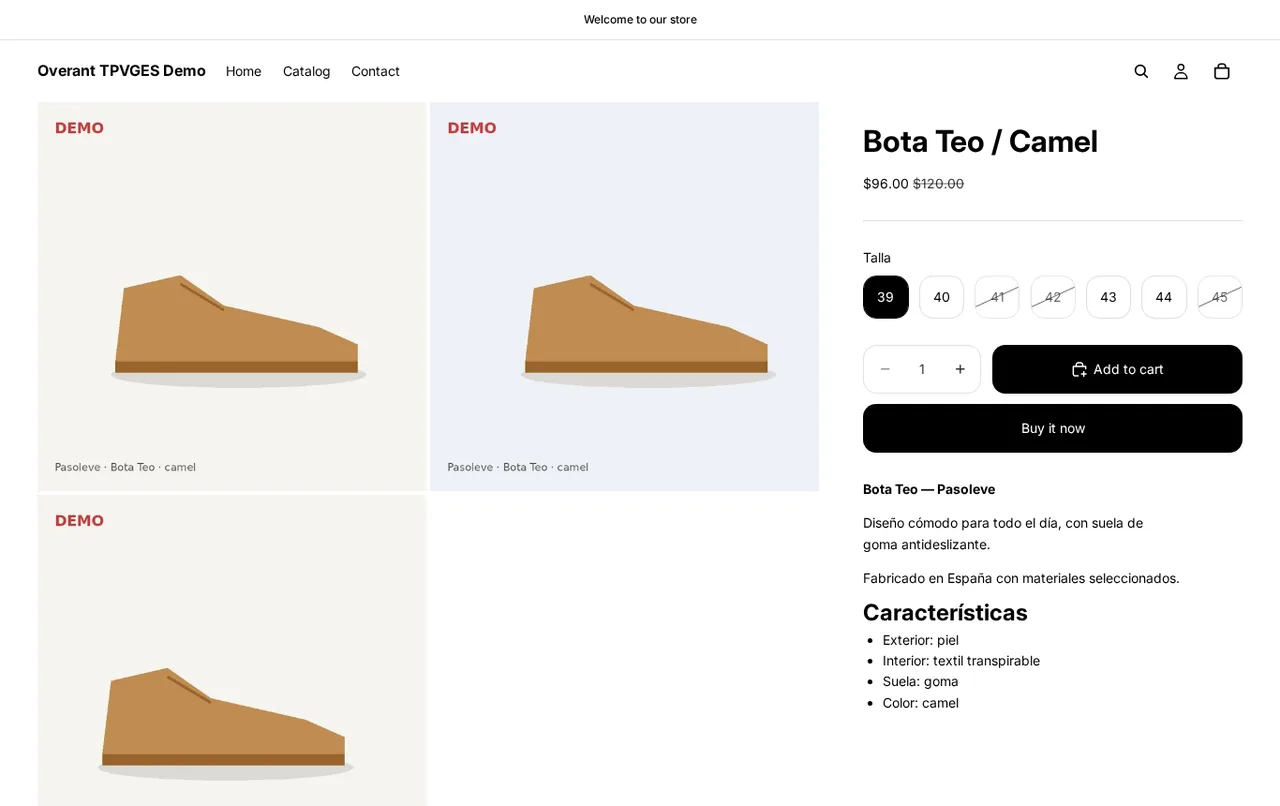The image size is (1280, 806).
Task: Go to the Home menu link
Action: (244, 71)
